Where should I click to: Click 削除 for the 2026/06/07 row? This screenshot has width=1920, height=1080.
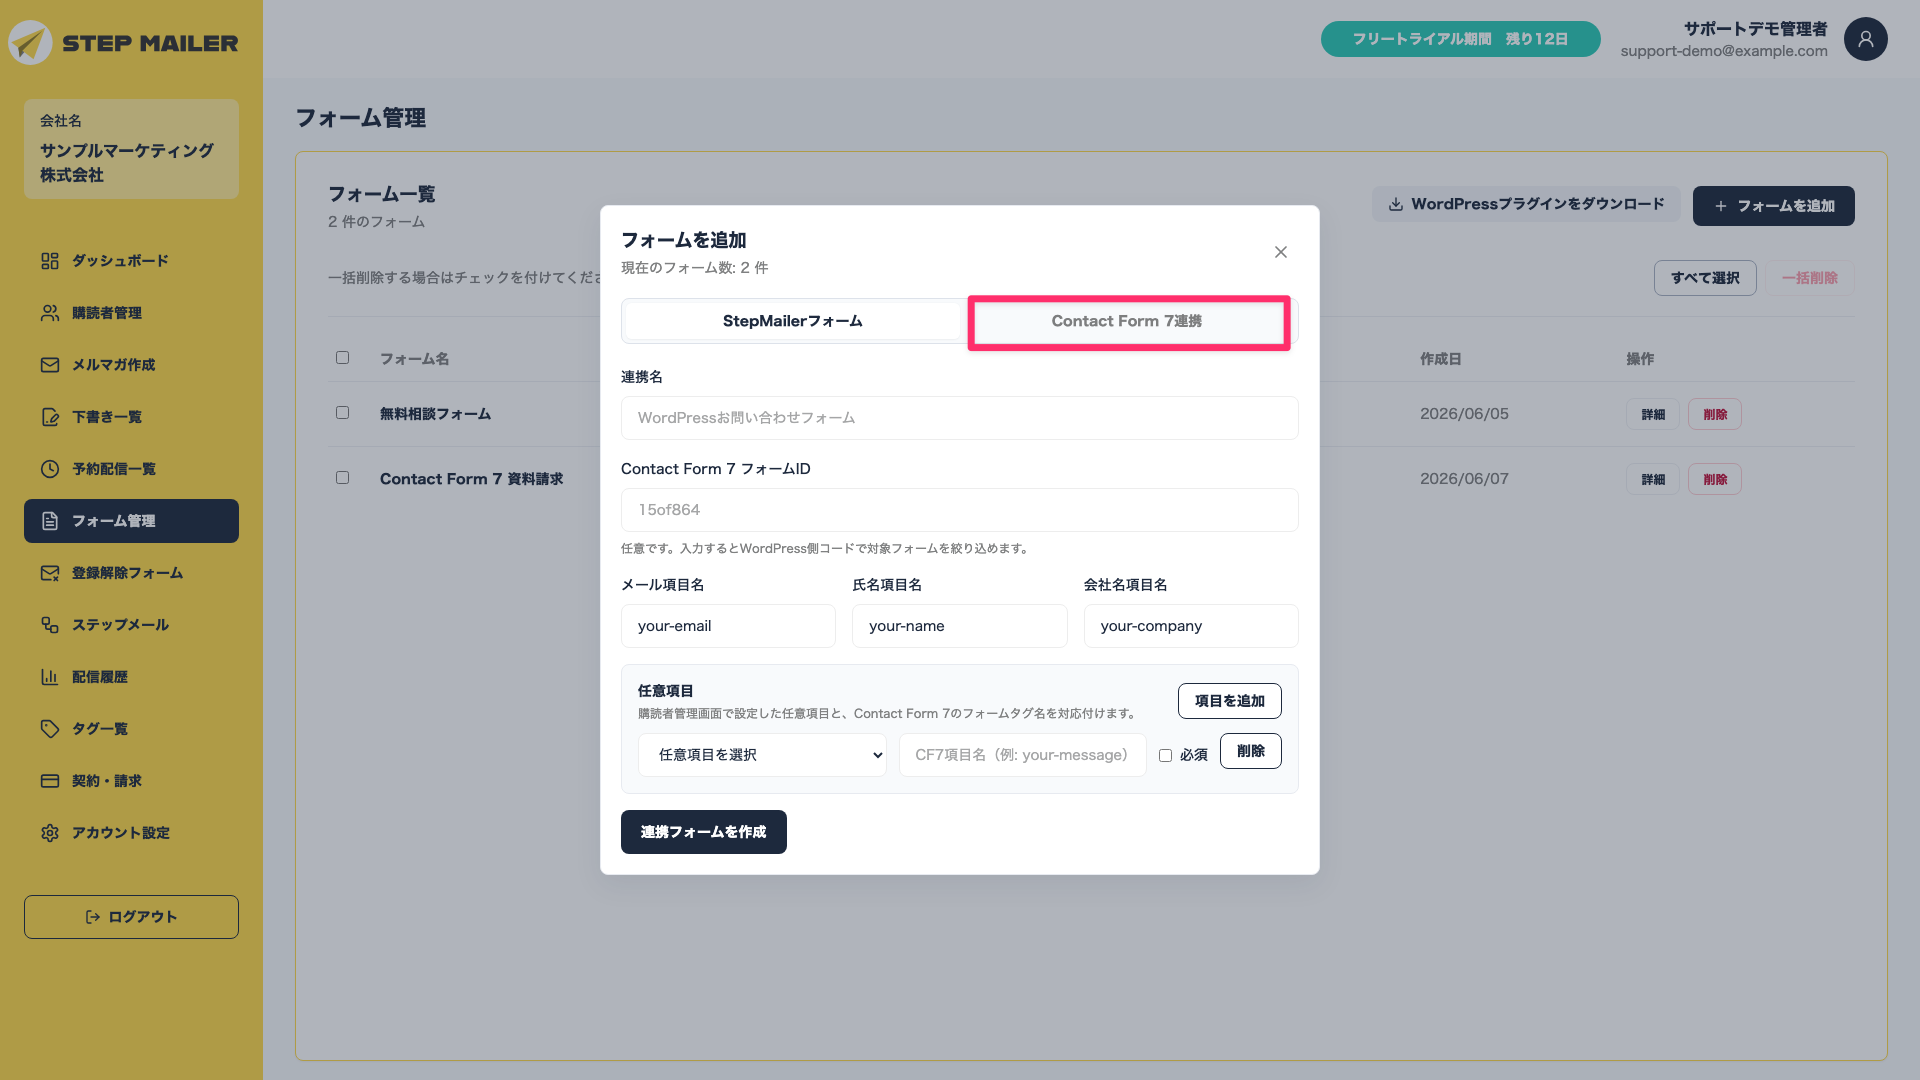point(1715,479)
